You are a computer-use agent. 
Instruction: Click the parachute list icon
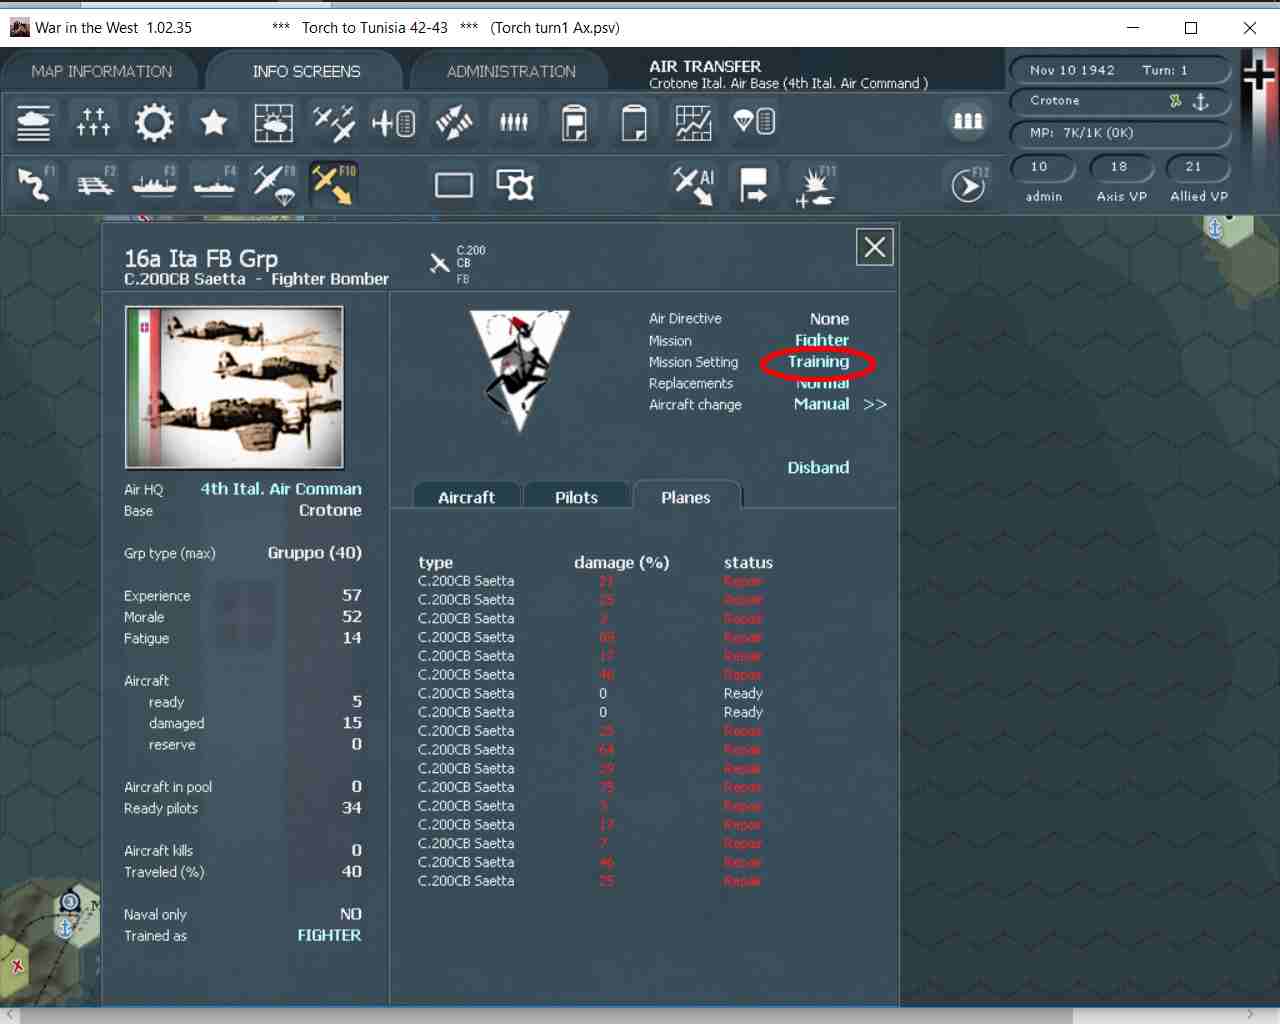click(754, 122)
